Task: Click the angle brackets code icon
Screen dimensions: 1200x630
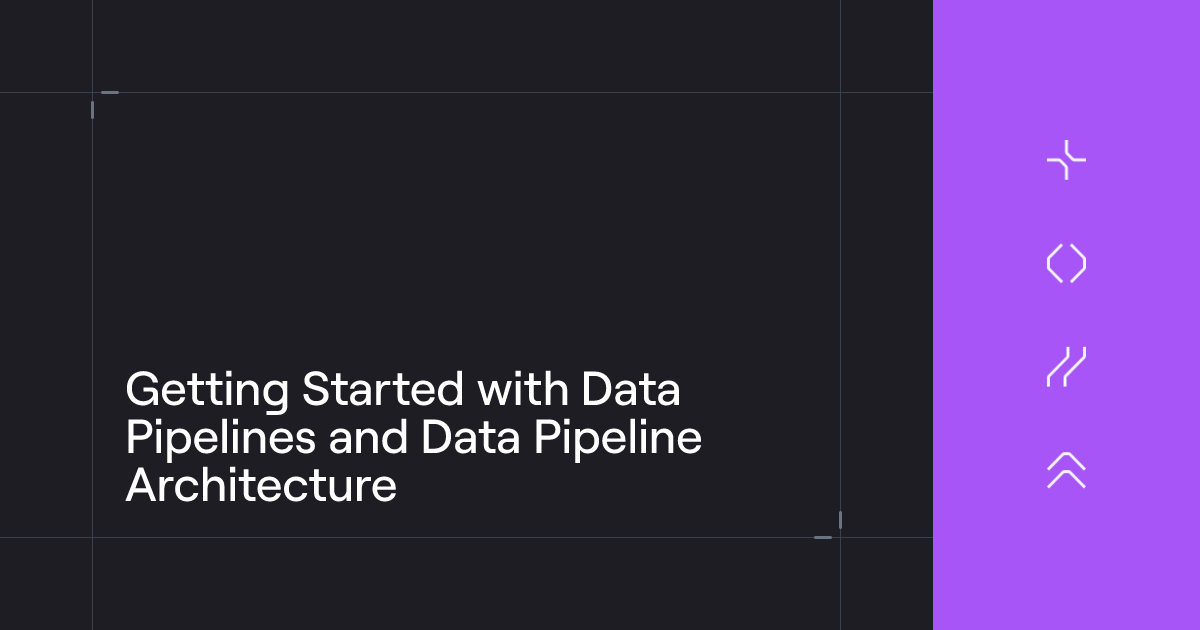Action: [1066, 264]
